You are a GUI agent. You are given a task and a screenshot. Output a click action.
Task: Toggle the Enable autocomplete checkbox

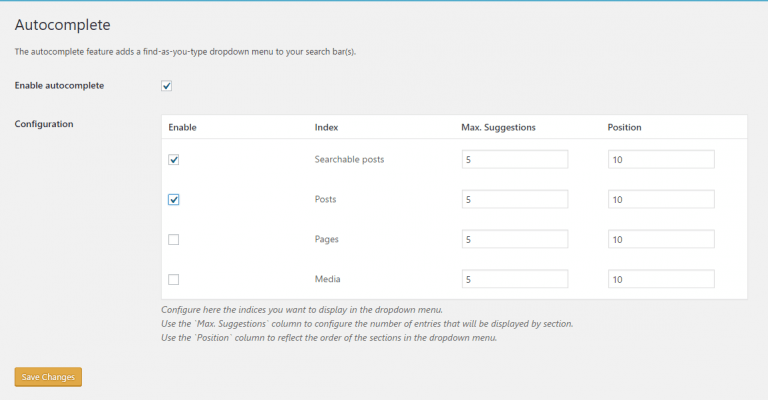click(x=167, y=86)
